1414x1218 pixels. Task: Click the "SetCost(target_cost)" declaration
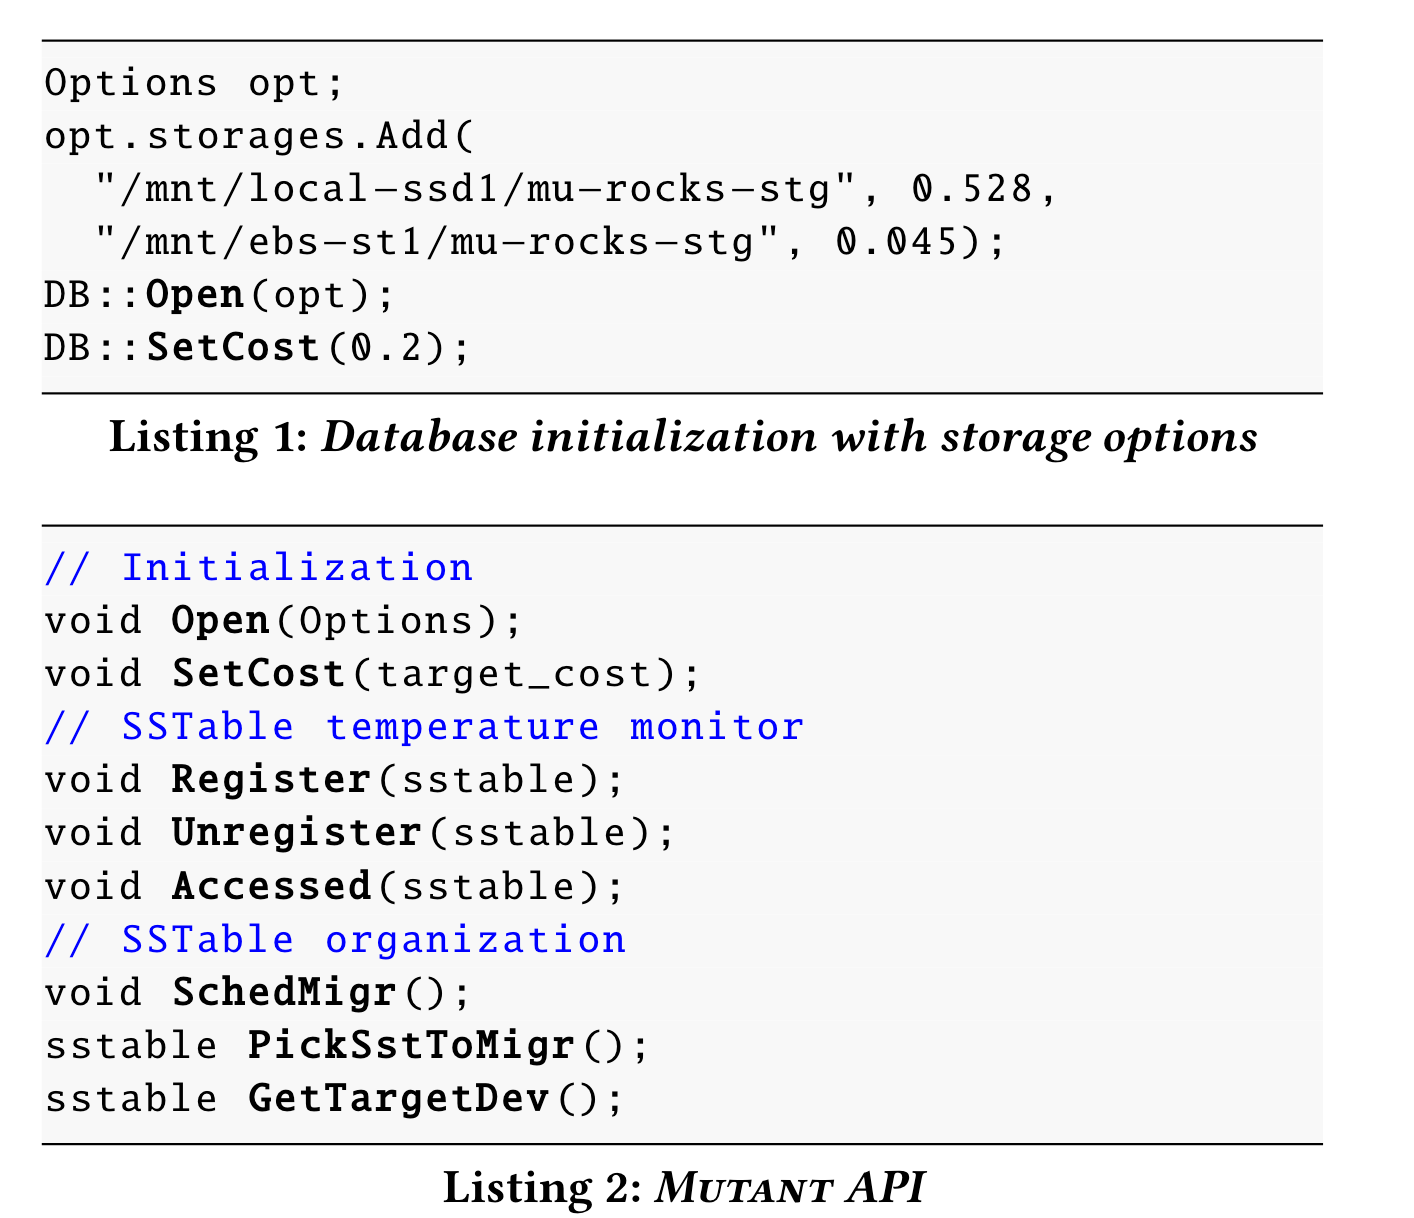coord(436,674)
